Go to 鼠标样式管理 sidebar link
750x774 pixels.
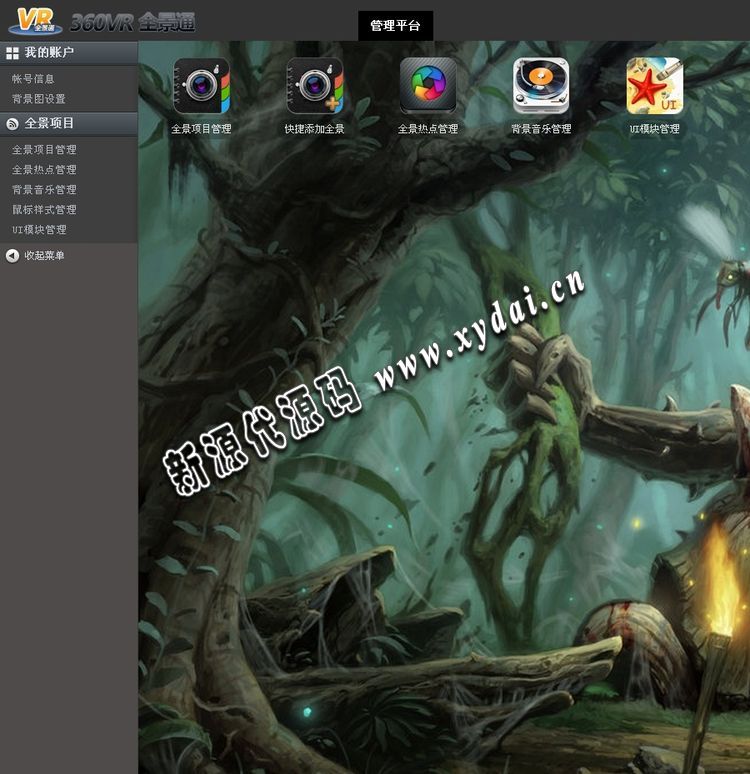point(44,210)
